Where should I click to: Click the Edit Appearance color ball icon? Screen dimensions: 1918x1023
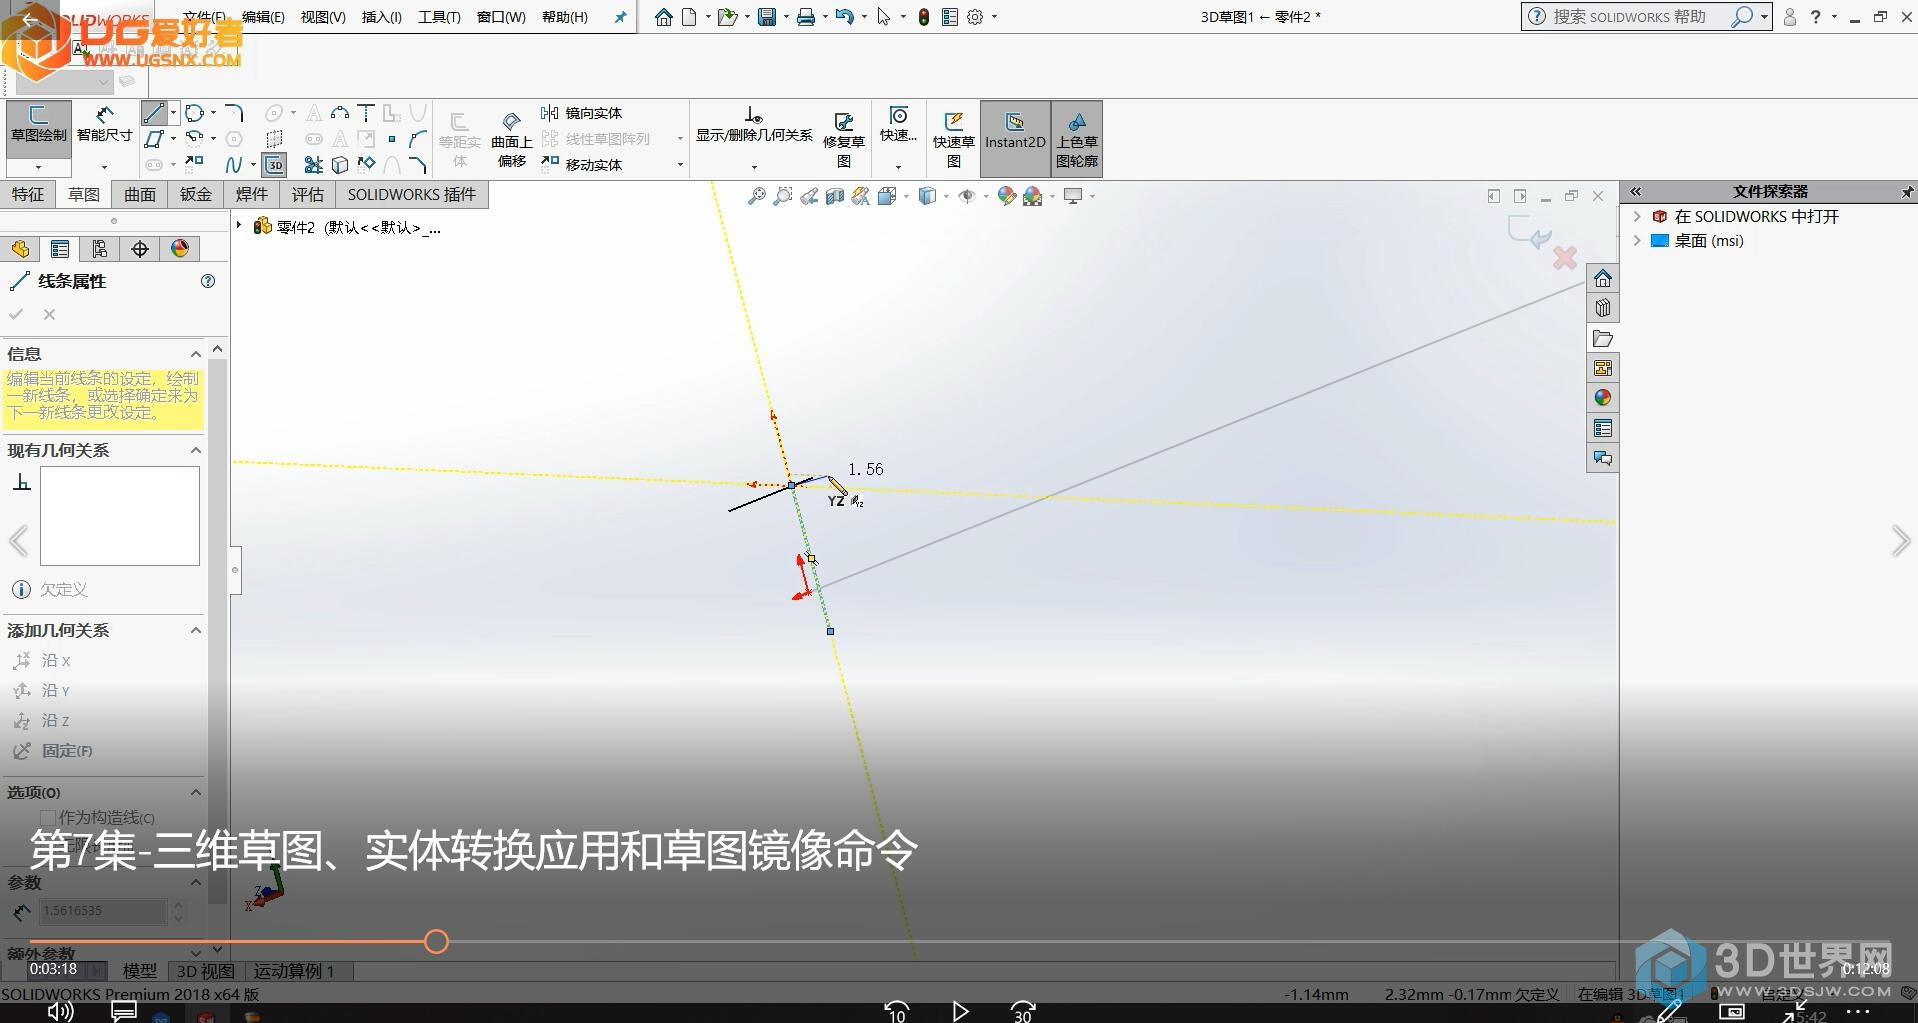point(1006,196)
